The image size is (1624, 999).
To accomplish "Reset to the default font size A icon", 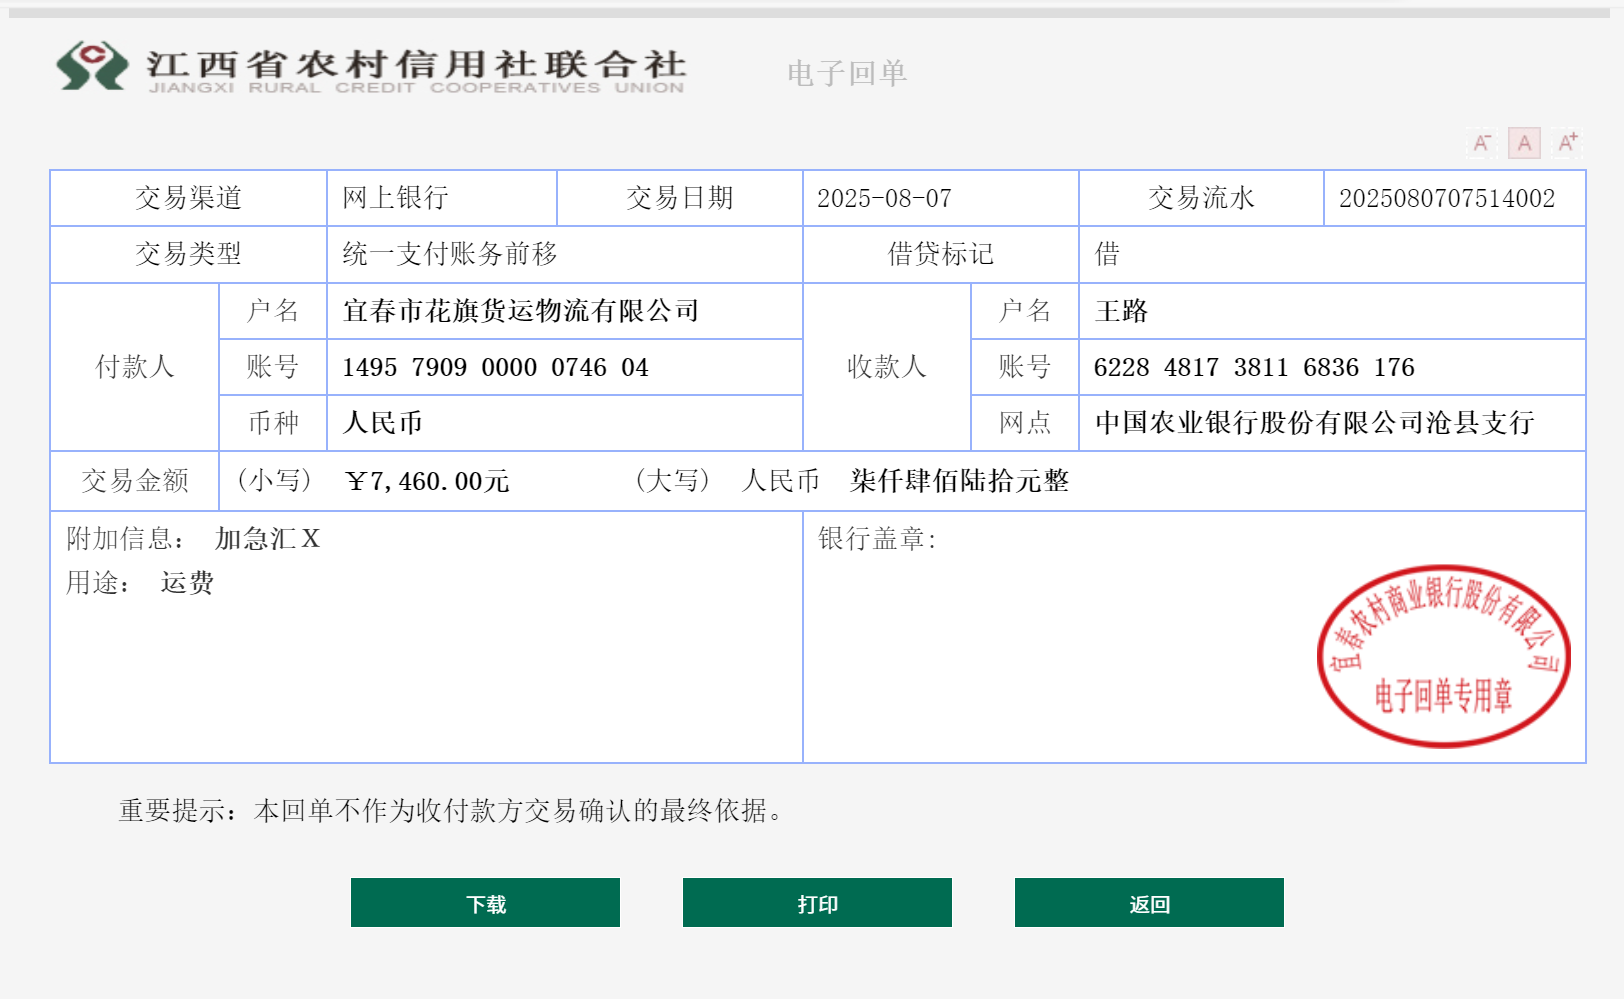I will [1524, 143].
